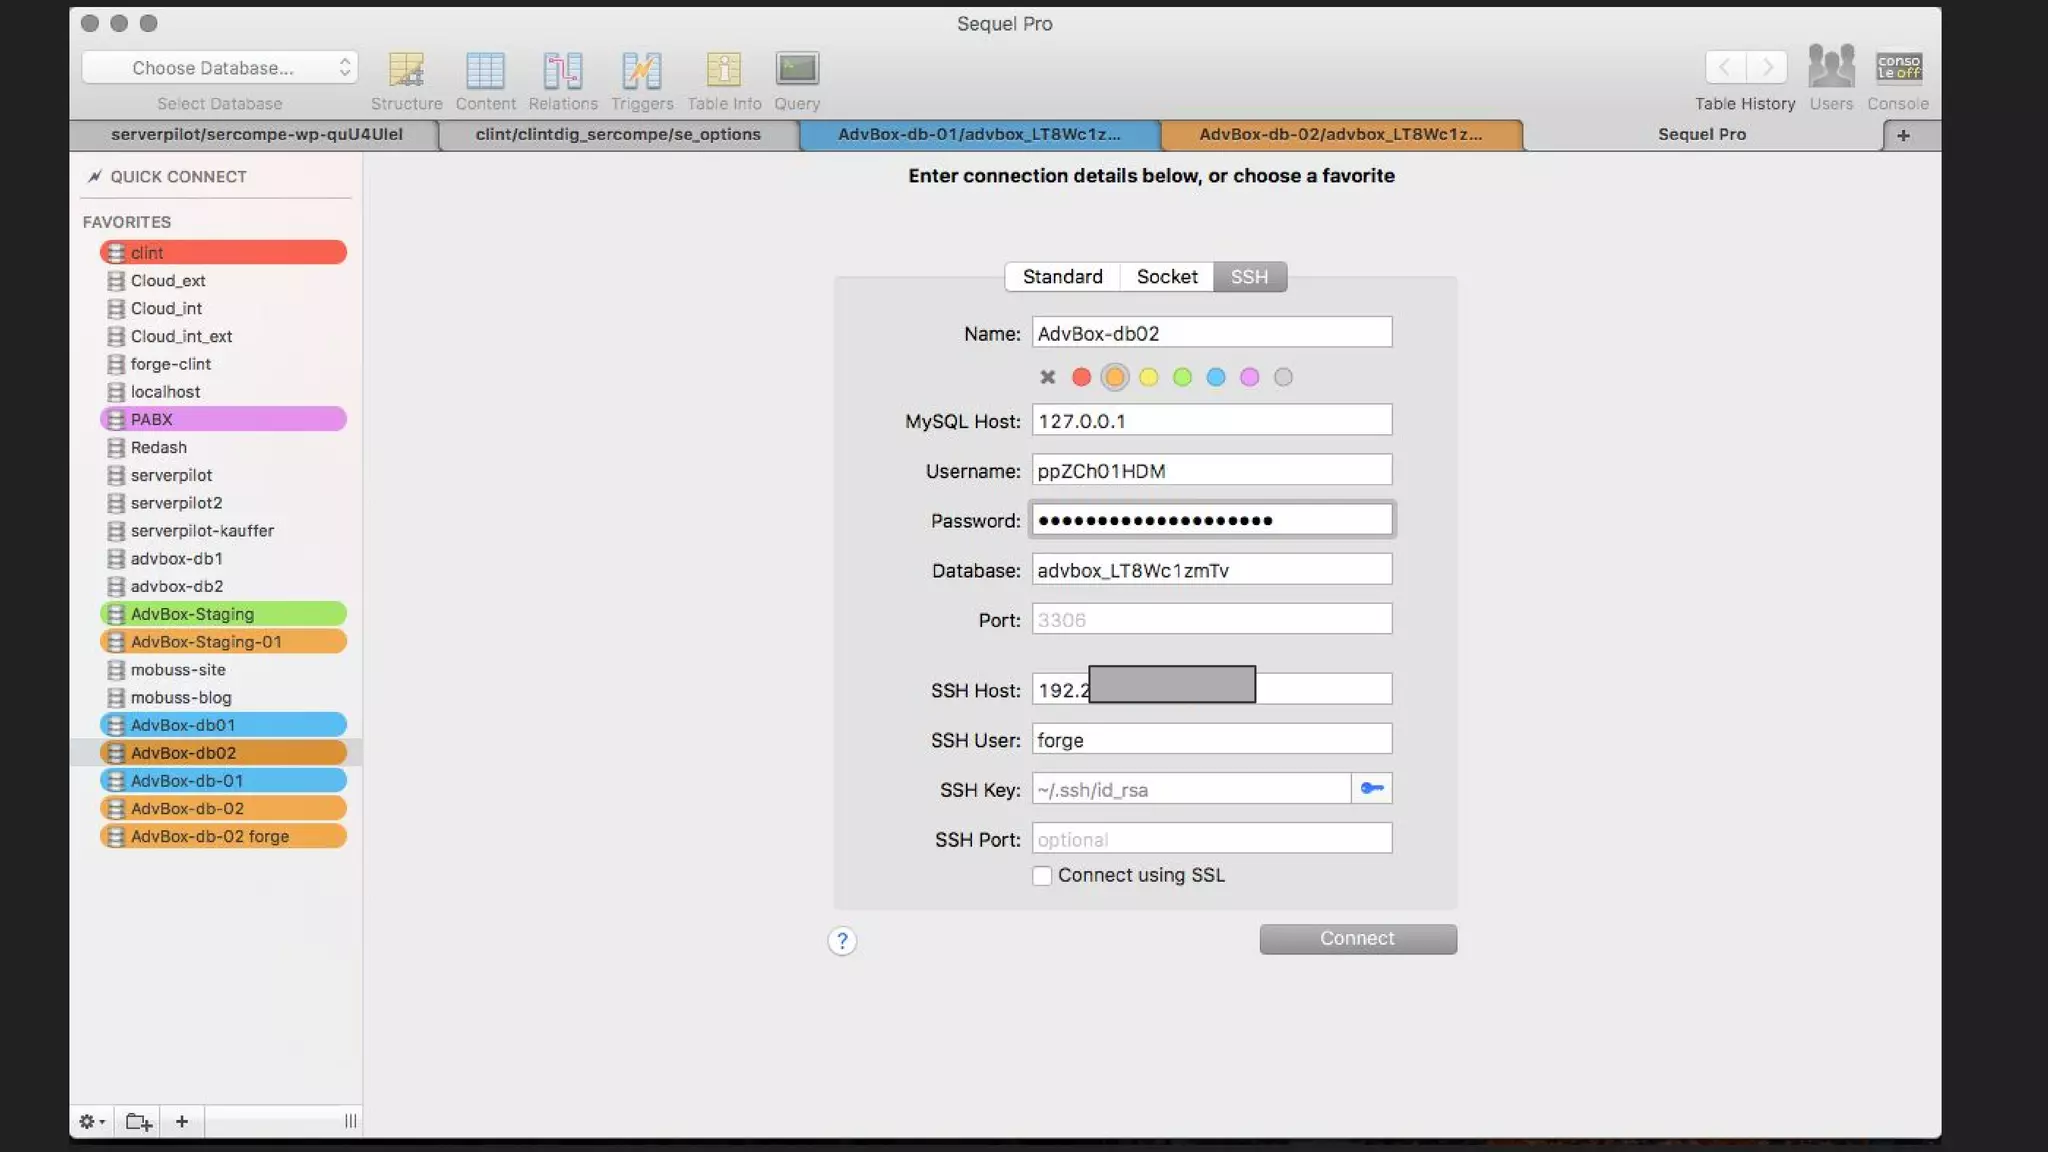This screenshot has height=1152, width=2048.
Task: Select the green color label swatch
Action: [1182, 378]
